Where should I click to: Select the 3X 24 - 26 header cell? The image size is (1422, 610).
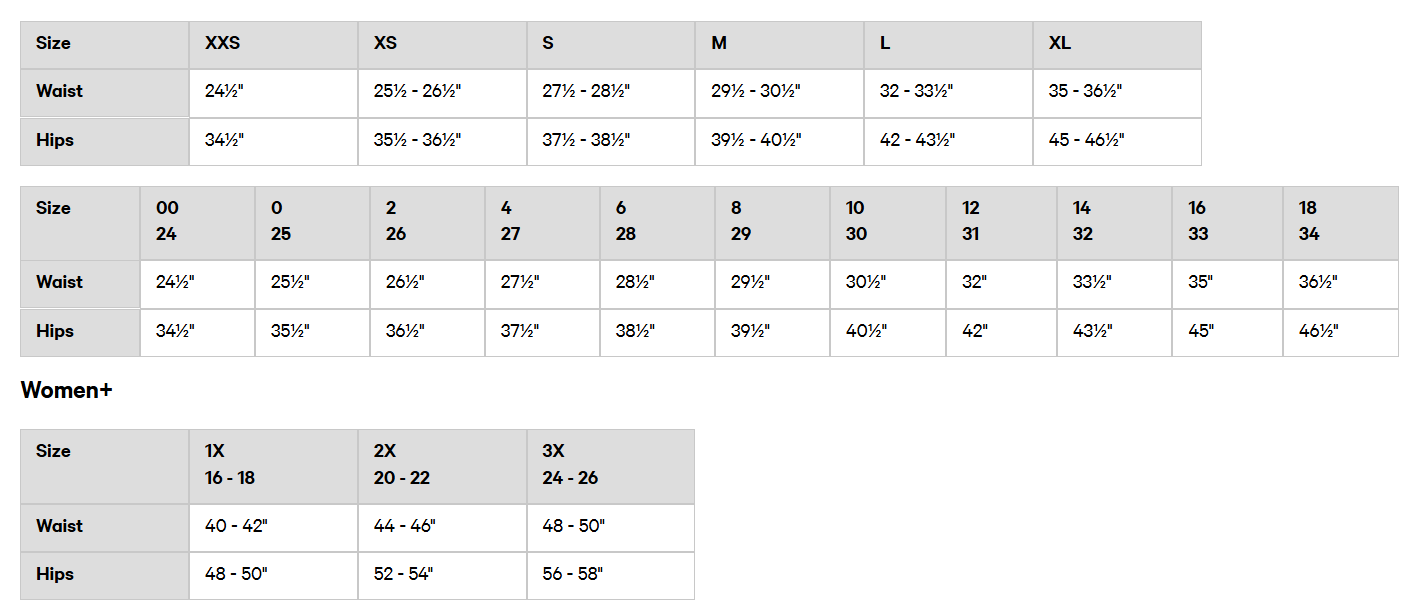tap(611, 466)
